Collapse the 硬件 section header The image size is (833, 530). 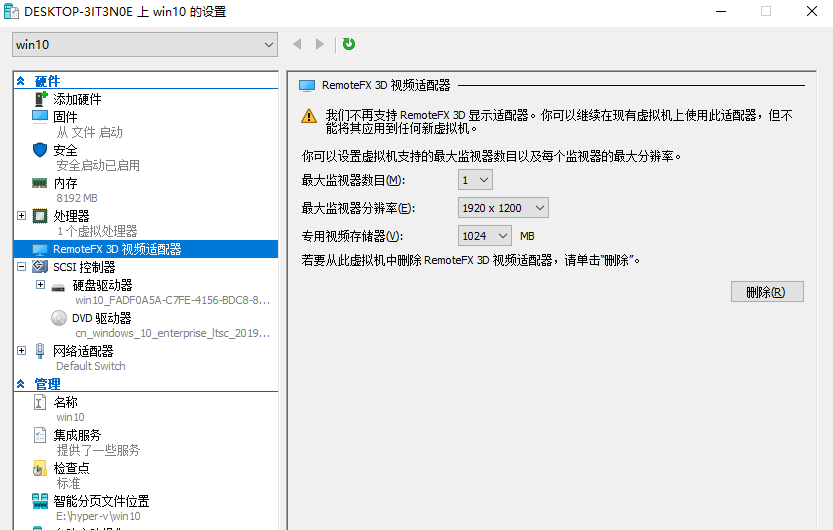20,81
